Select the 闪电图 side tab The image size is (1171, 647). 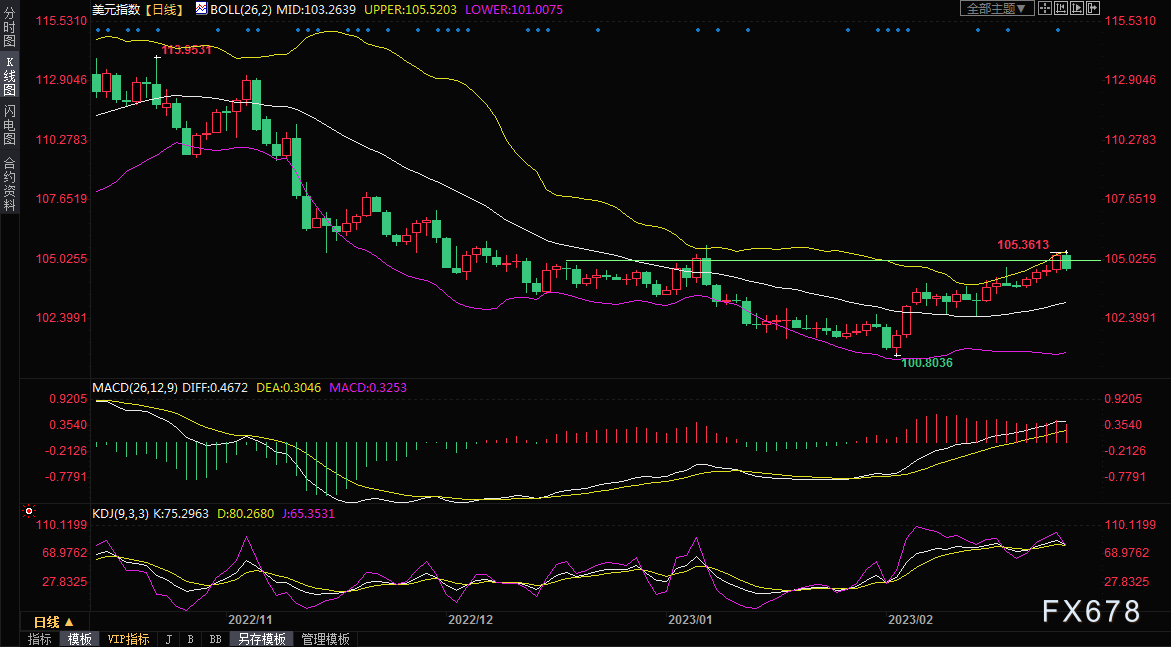tap(9, 125)
